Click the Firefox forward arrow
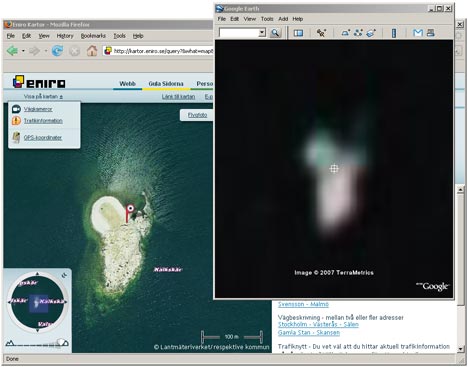Viewport: 468px width, 367px height. pos(34,51)
